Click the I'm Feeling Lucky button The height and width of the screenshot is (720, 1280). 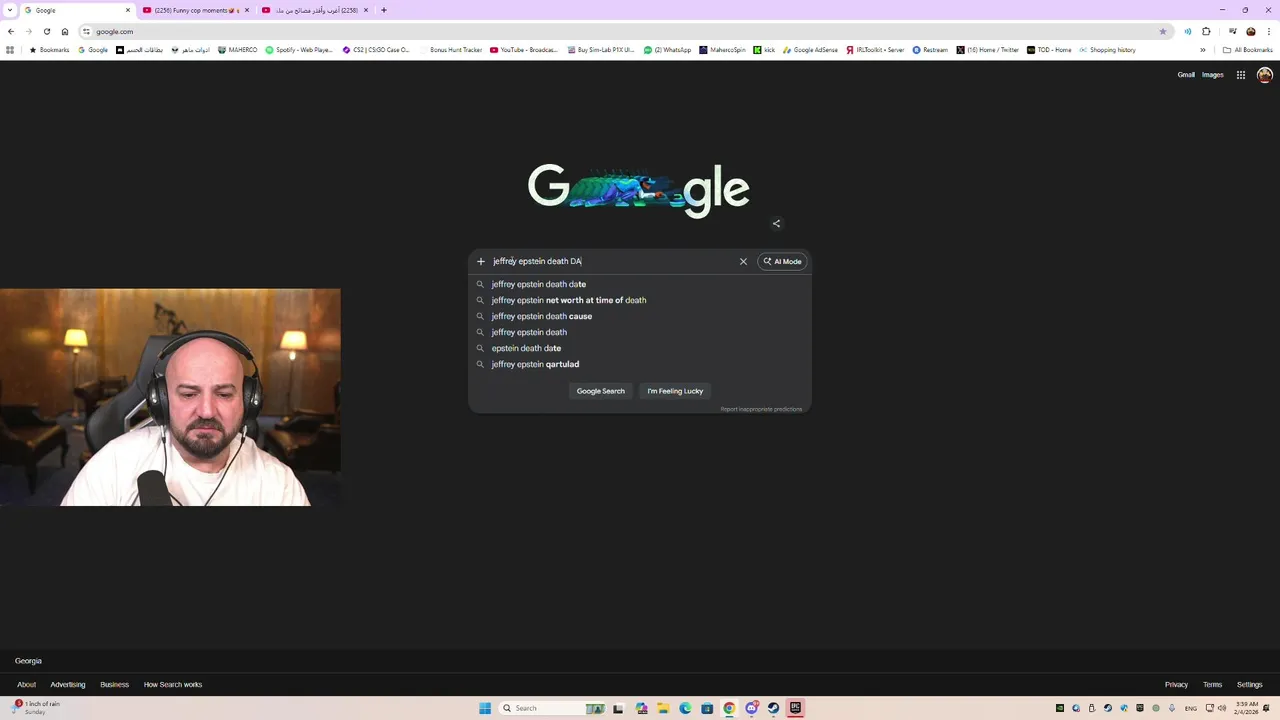point(675,391)
